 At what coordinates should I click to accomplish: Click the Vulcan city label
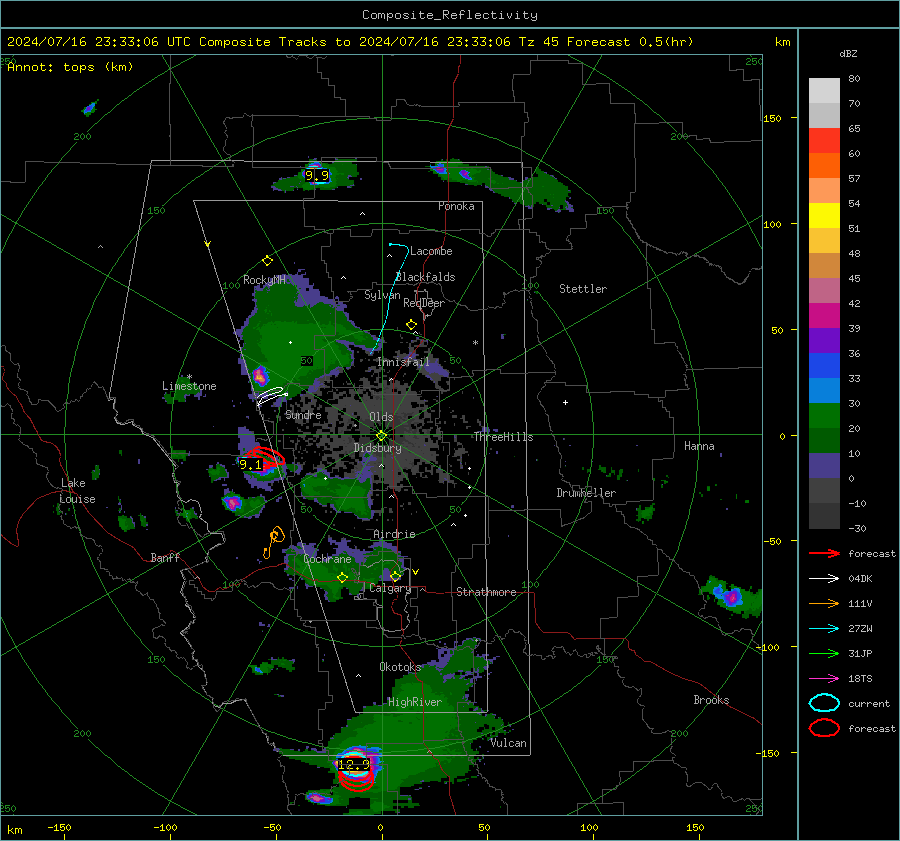click(x=509, y=743)
